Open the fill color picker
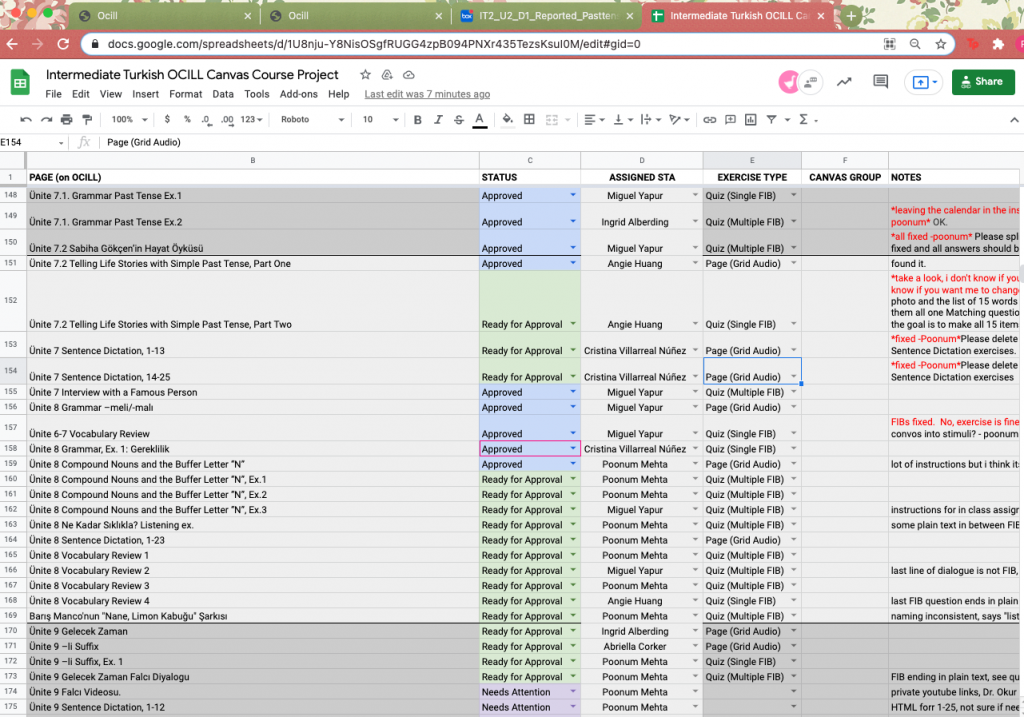The width and height of the screenshot is (1024, 717). coord(507,120)
